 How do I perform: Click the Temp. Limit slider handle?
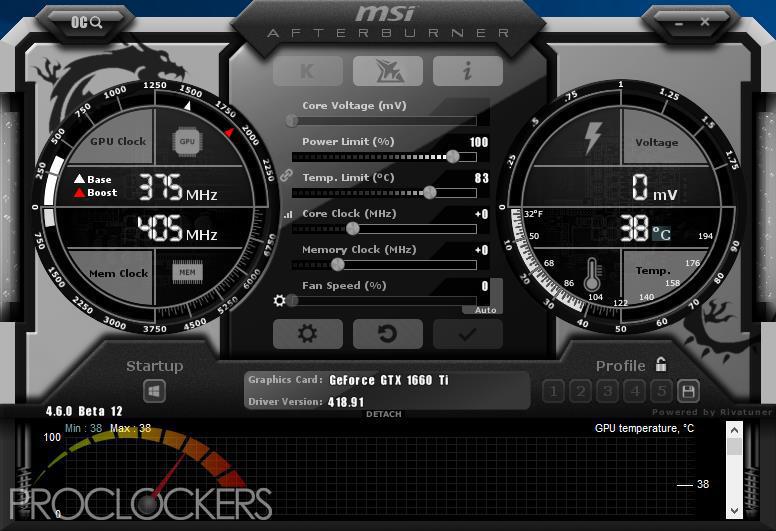click(430, 193)
